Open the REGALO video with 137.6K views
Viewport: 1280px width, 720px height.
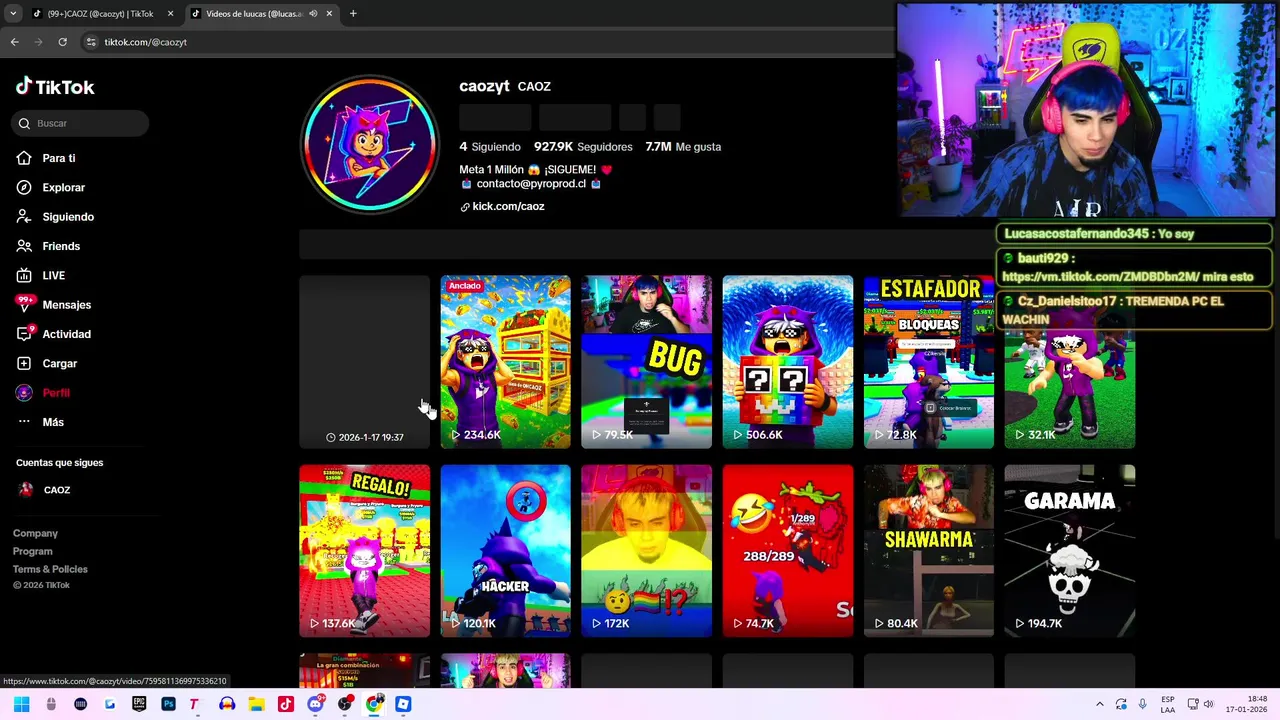364,551
